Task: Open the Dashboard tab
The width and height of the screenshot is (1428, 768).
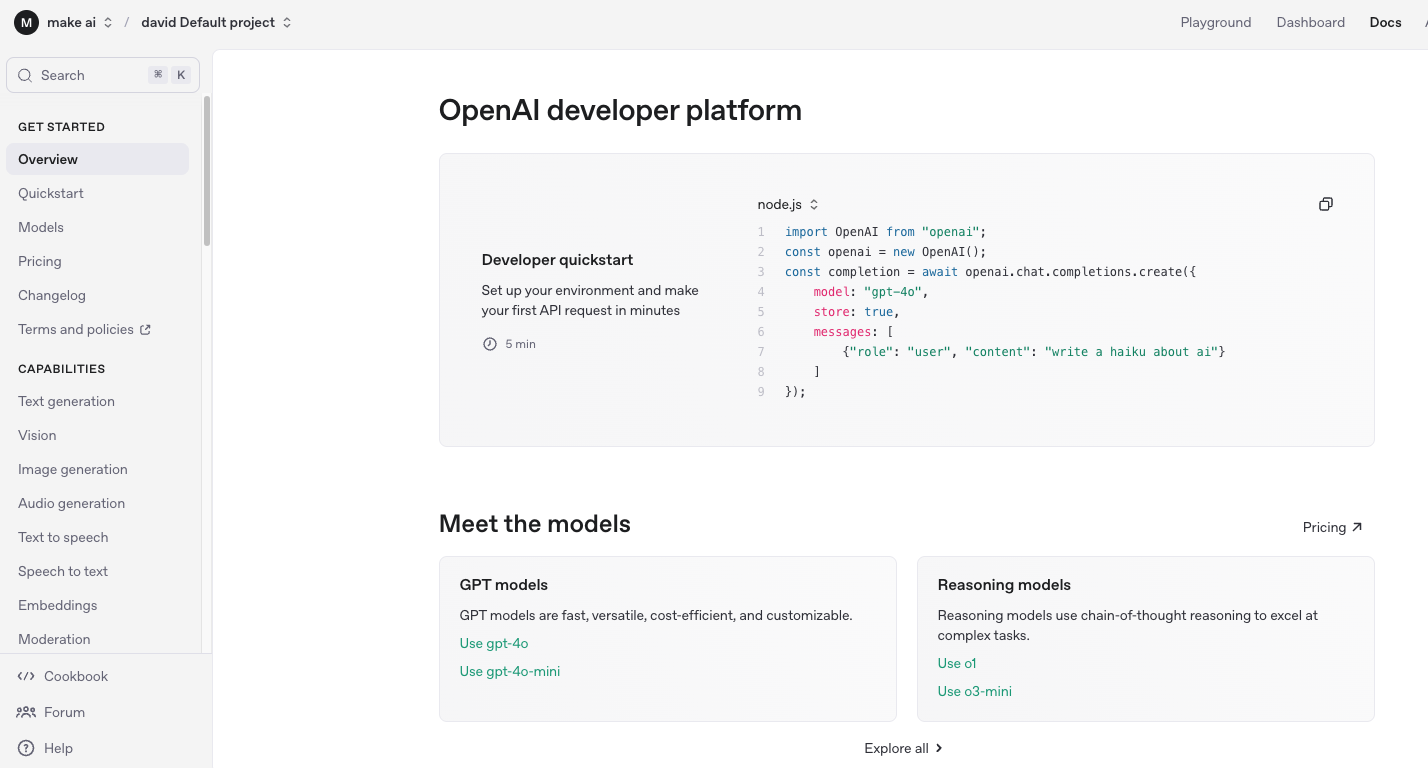Action: click(x=1311, y=22)
